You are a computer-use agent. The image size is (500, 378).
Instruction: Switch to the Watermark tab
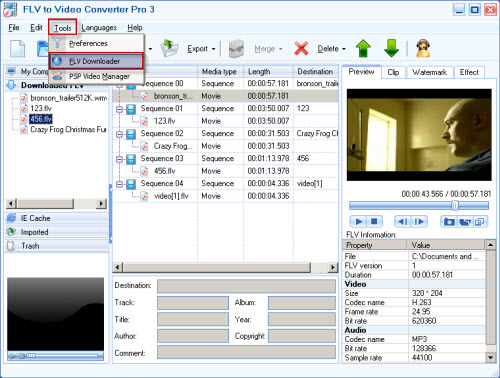pyautogui.click(x=429, y=72)
